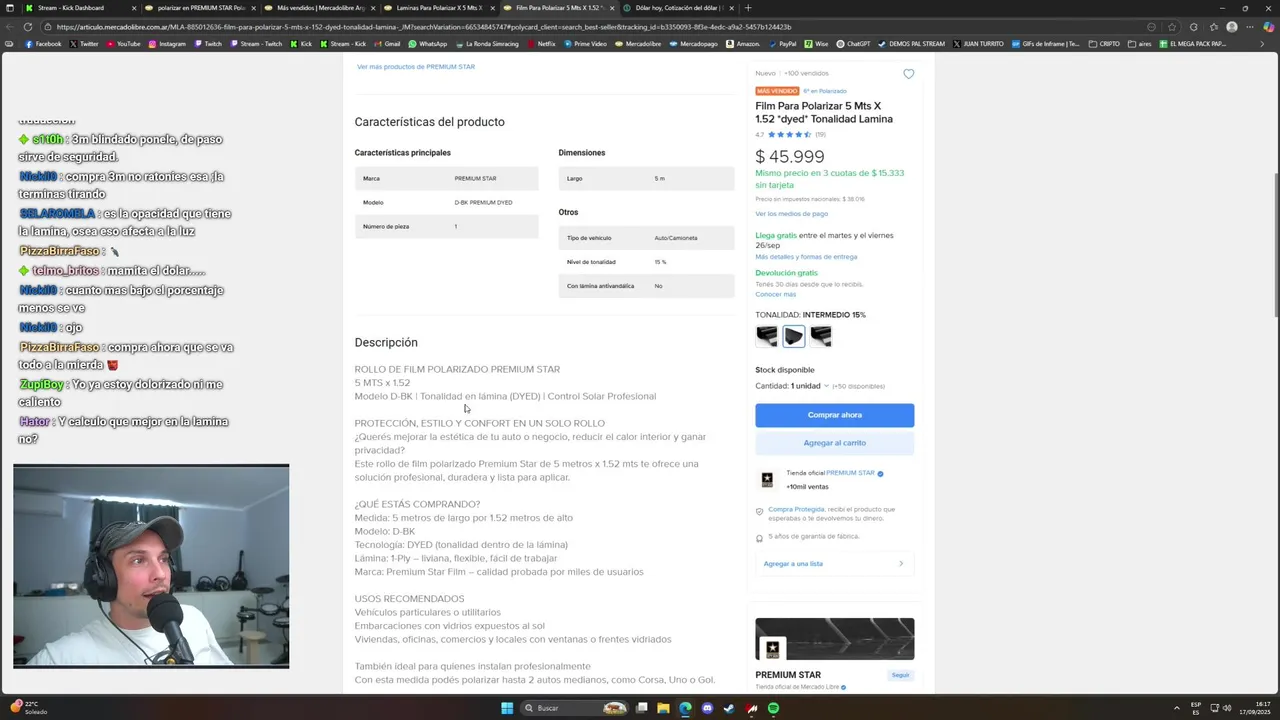Click the page vertical scrollbar thumb
Image resolution: width=1280 pixels, height=720 pixels.
[1275, 245]
